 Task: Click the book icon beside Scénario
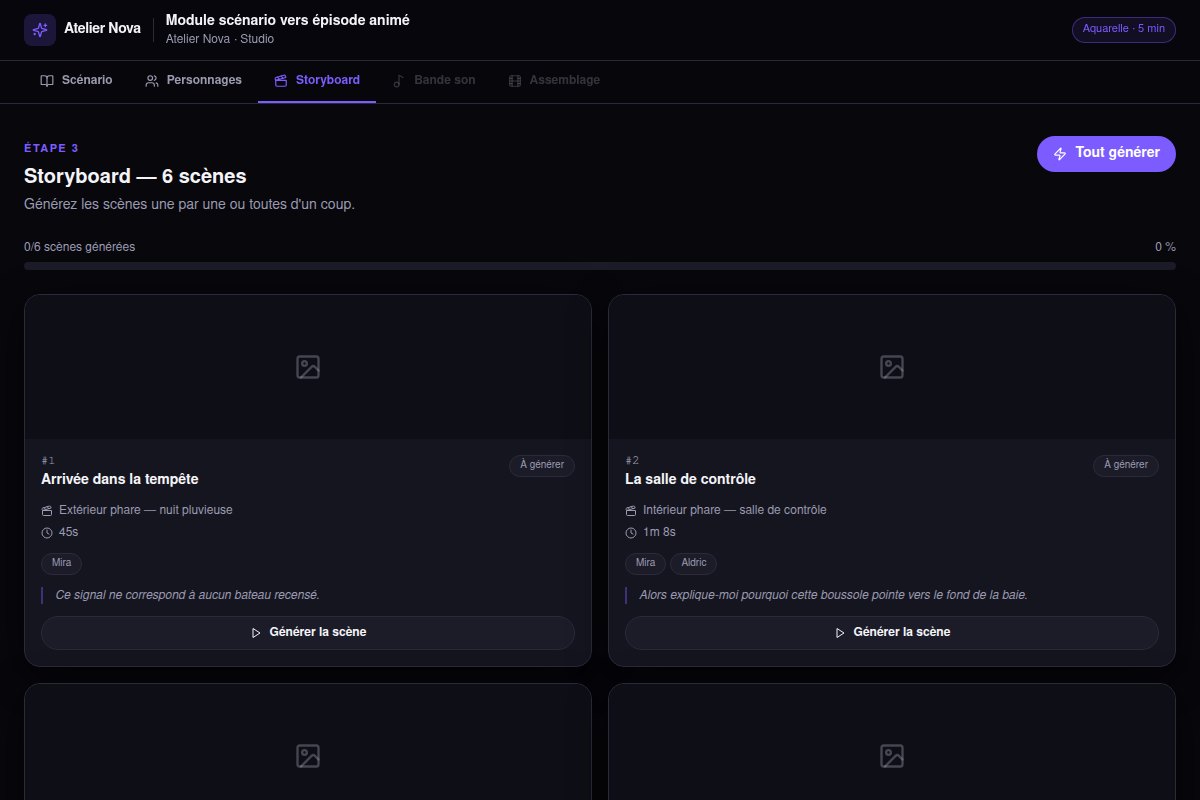click(47, 80)
